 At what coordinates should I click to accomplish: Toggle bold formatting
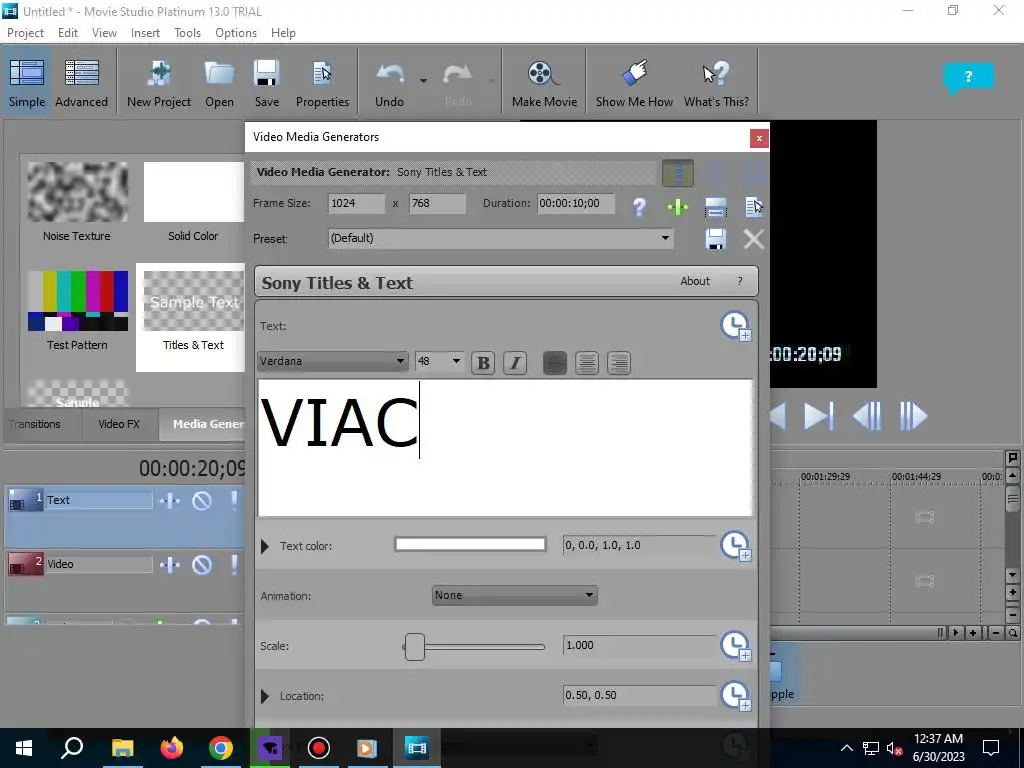[483, 363]
